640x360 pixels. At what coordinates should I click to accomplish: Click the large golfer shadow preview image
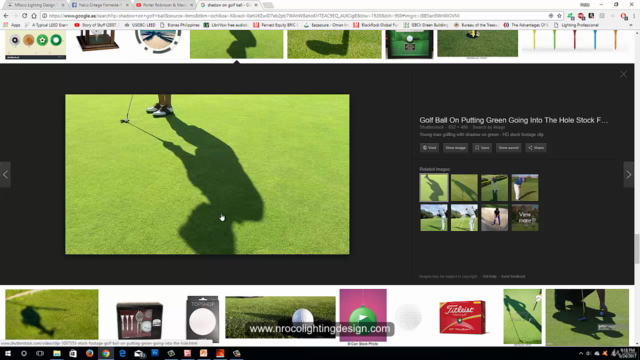pos(207,174)
